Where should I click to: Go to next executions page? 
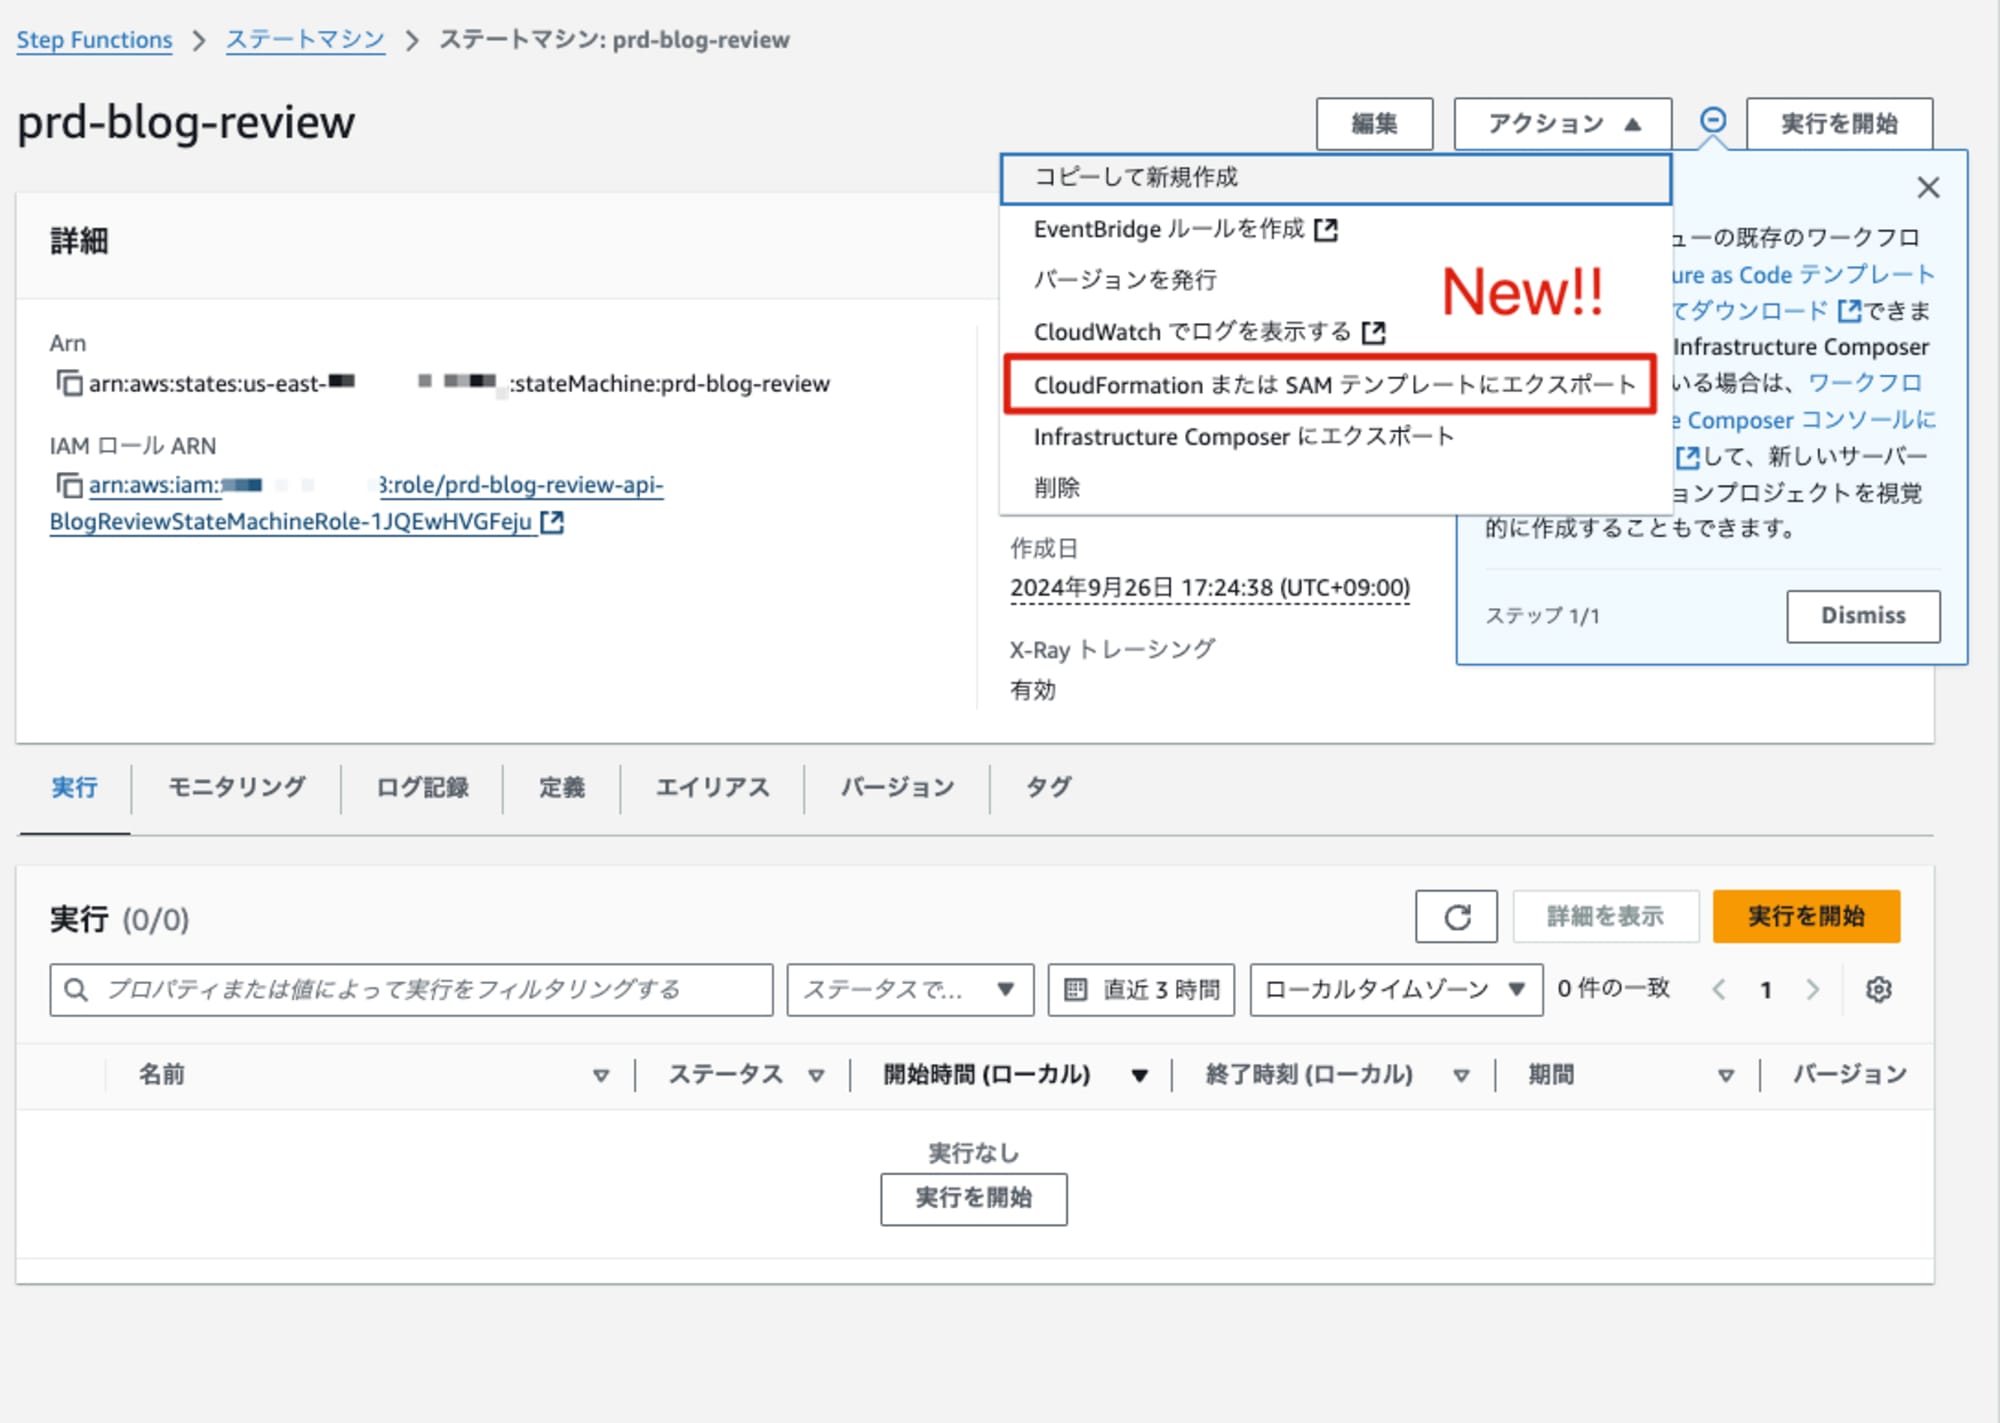pyautogui.click(x=1812, y=989)
